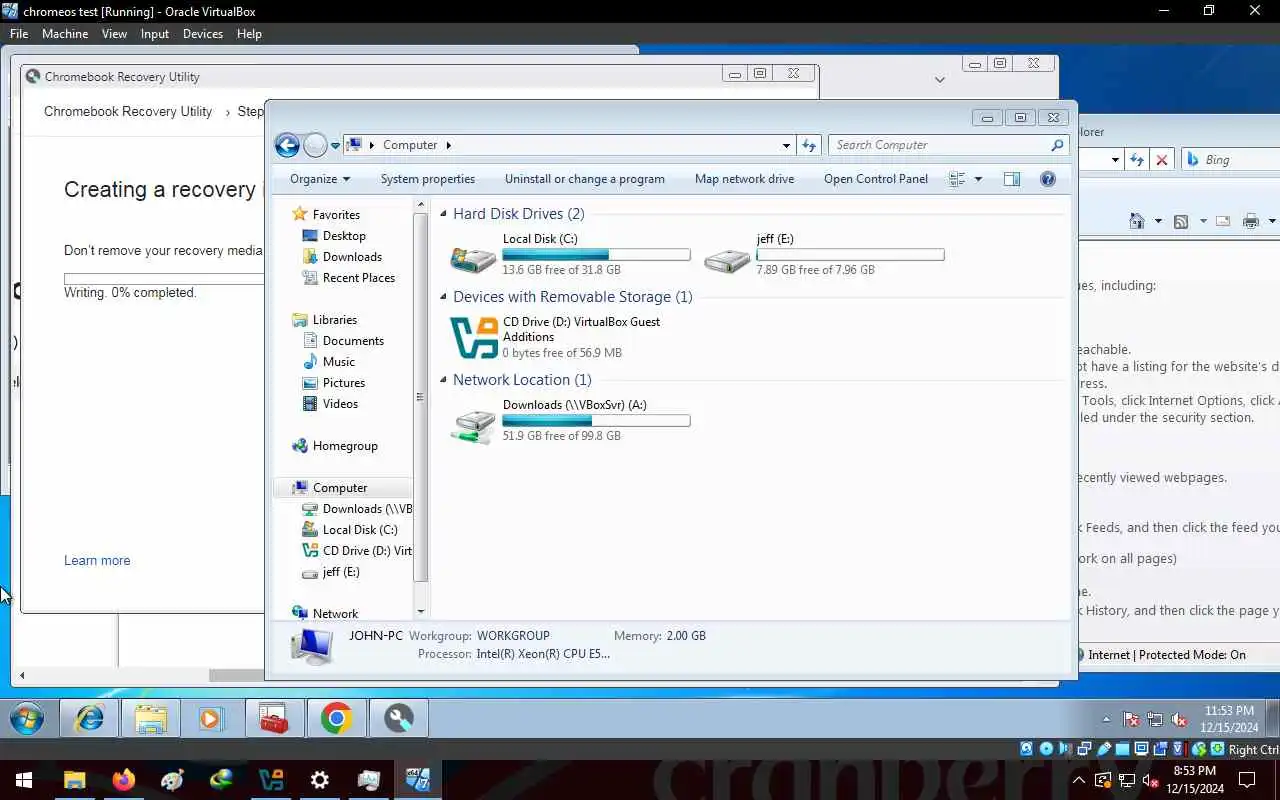The image size is (1280, 800).
Task: Open VirtualBox View menu
Action: coord(114,33)
